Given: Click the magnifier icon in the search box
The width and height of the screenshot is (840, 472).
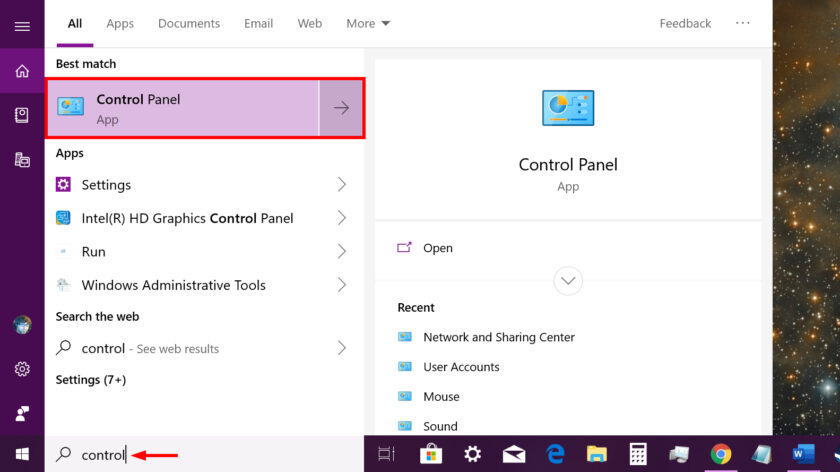Looking at the screenshot, I should 64,454.
